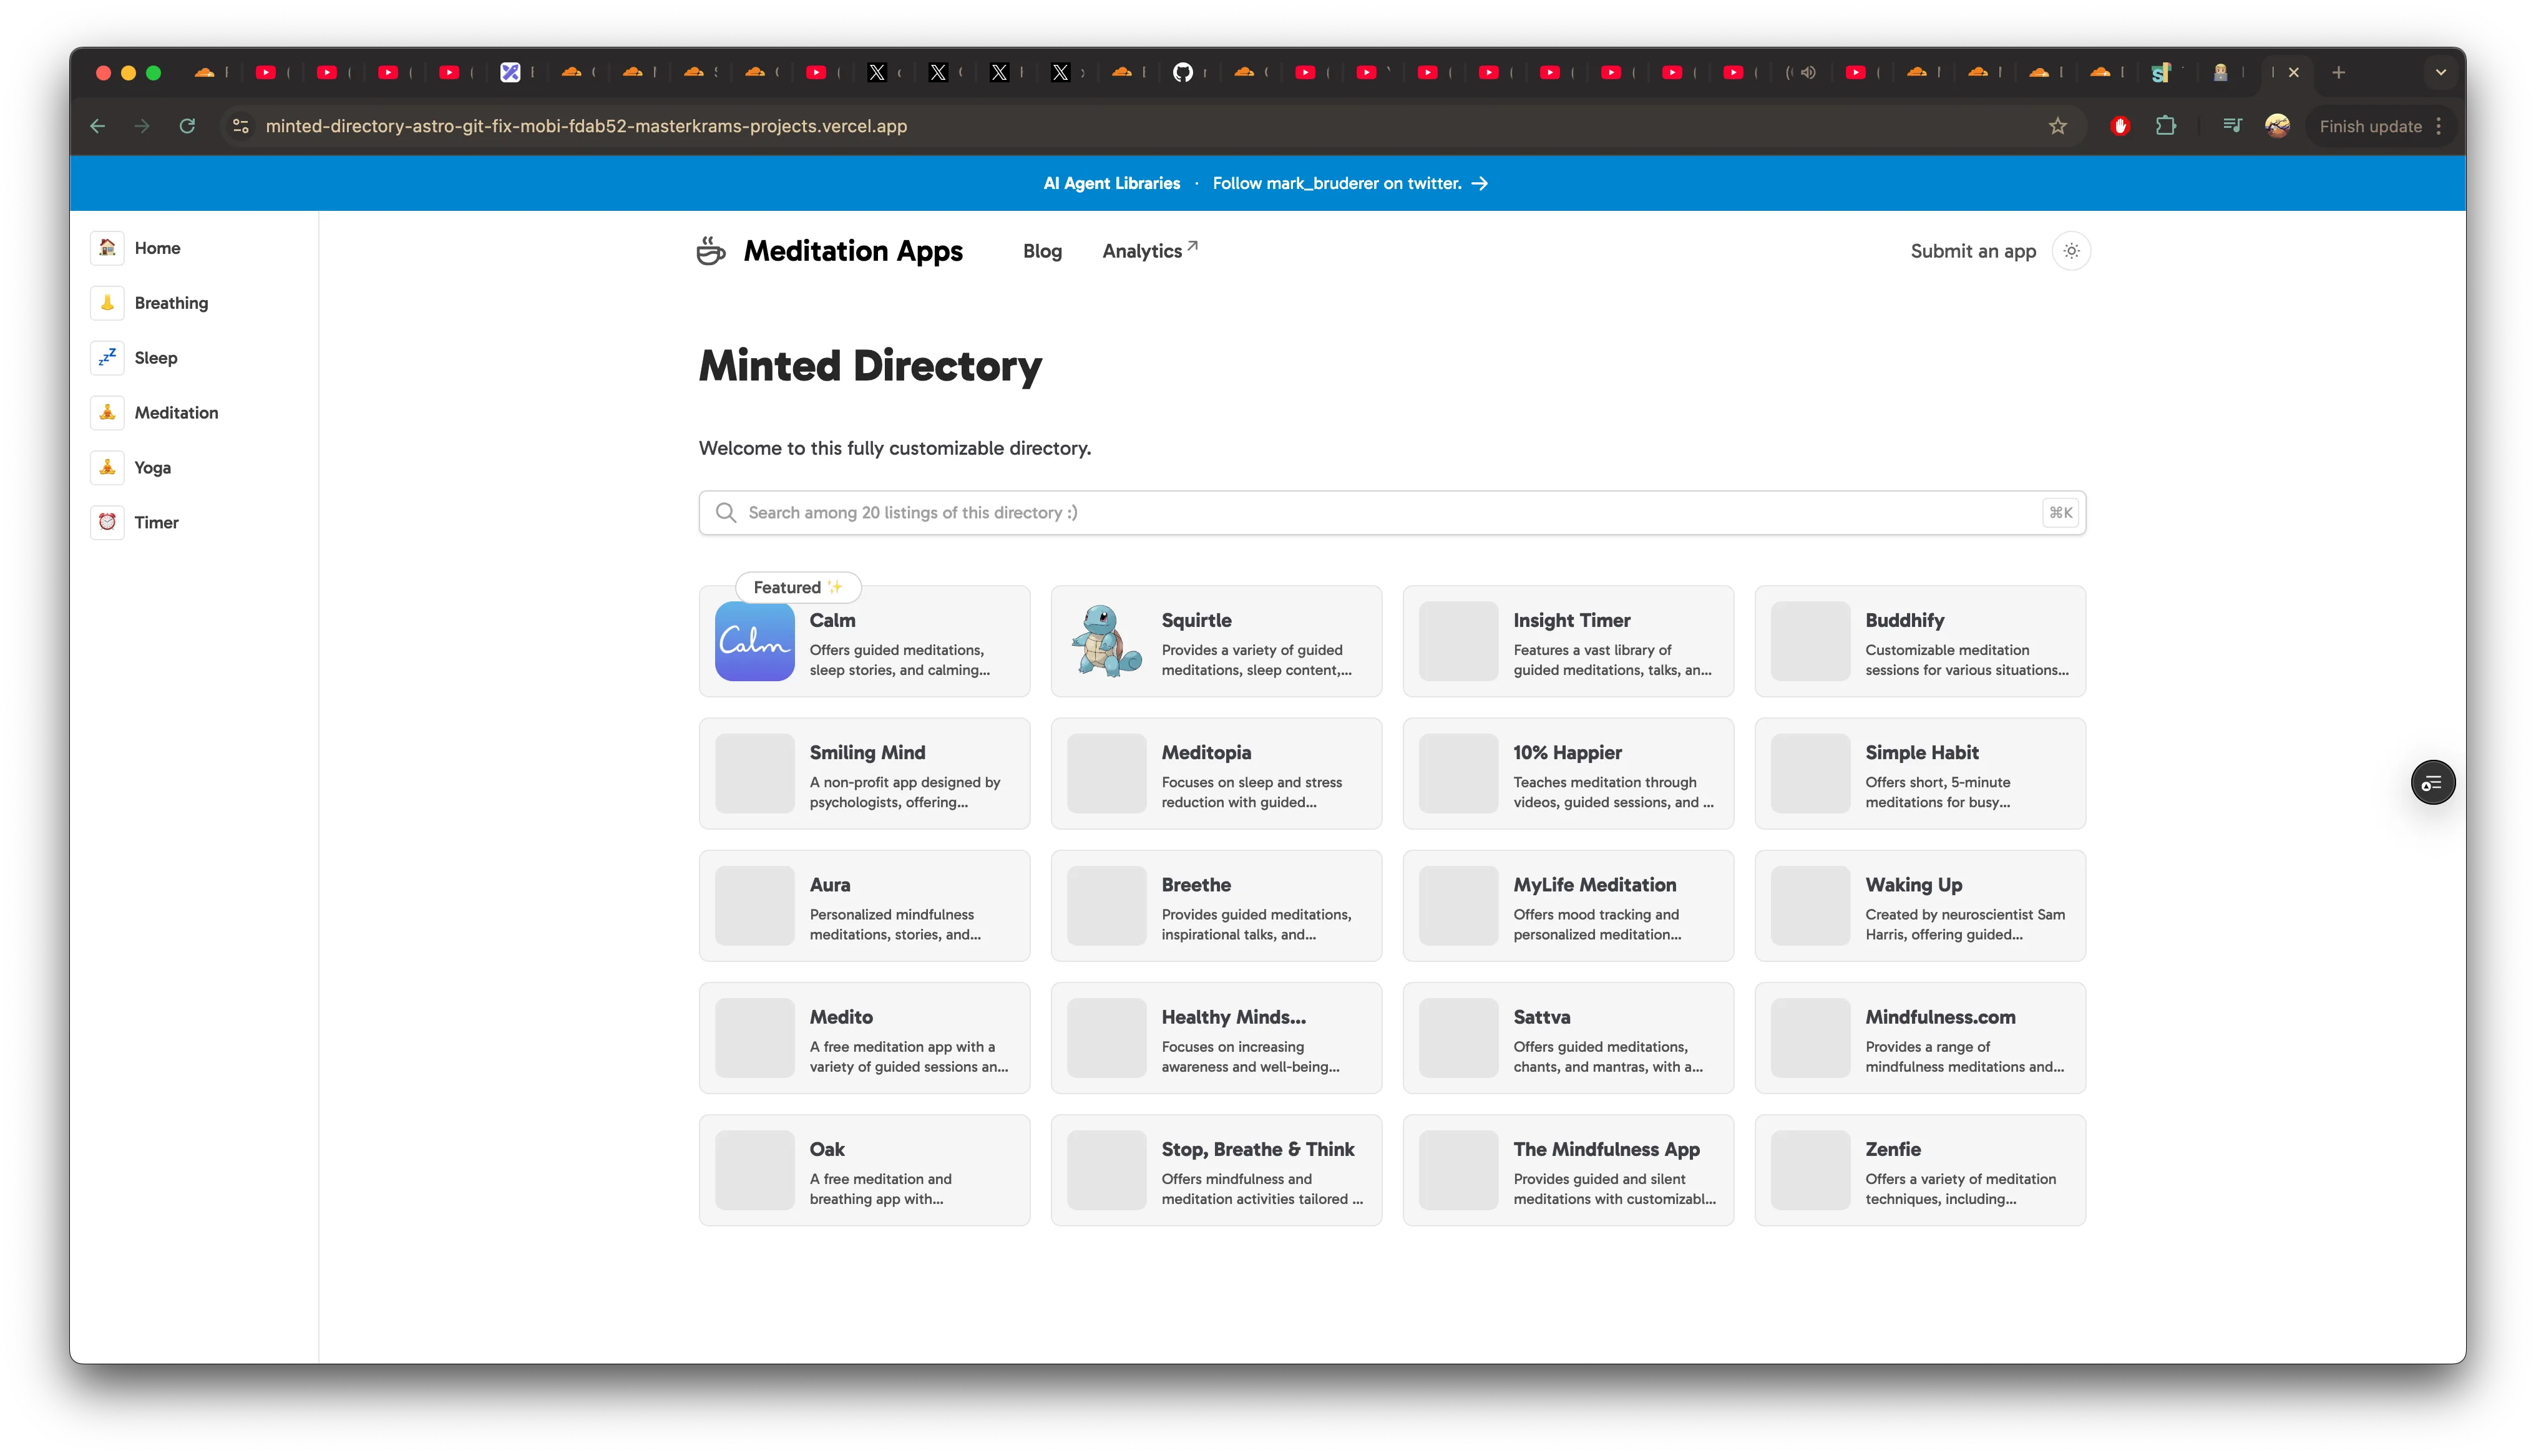Image resolution: width=2536 pixels, height=1456 pixels.
Task: Open the Squirtle image thumbnail
Action: [1107, 641]
